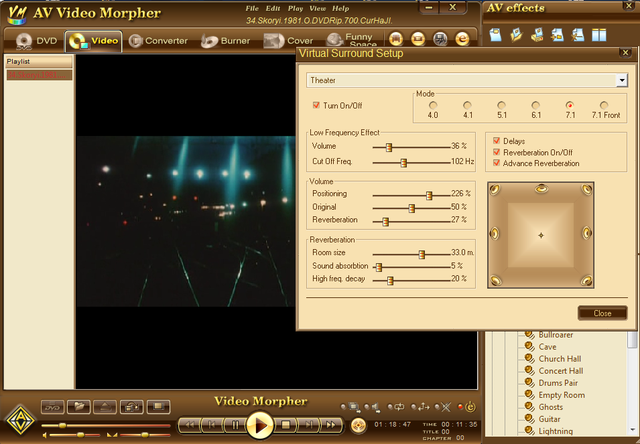This screenshot has height=444, width=640.
Task: Toggle the Turn On/Off checkbox
Action: coord(316,105)
